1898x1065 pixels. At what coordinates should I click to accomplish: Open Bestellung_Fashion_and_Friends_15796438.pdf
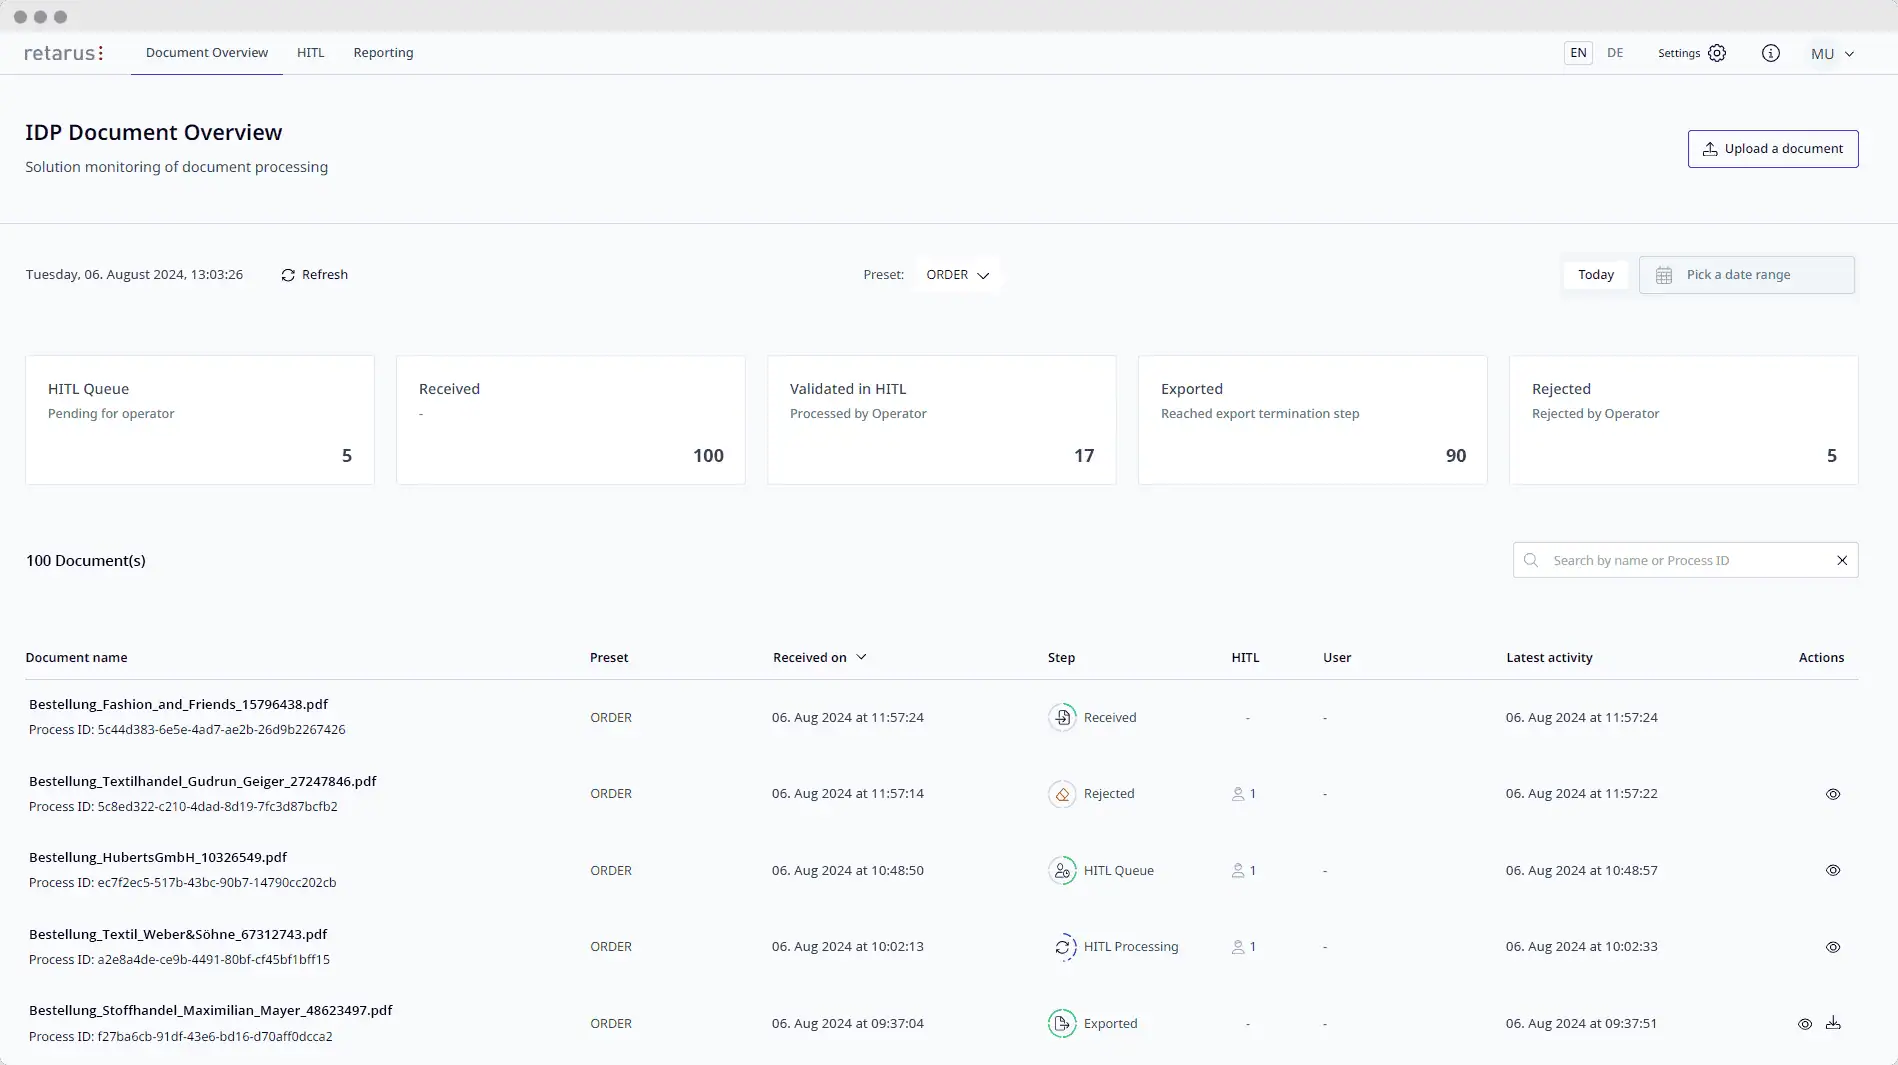[x=178, y=704]
